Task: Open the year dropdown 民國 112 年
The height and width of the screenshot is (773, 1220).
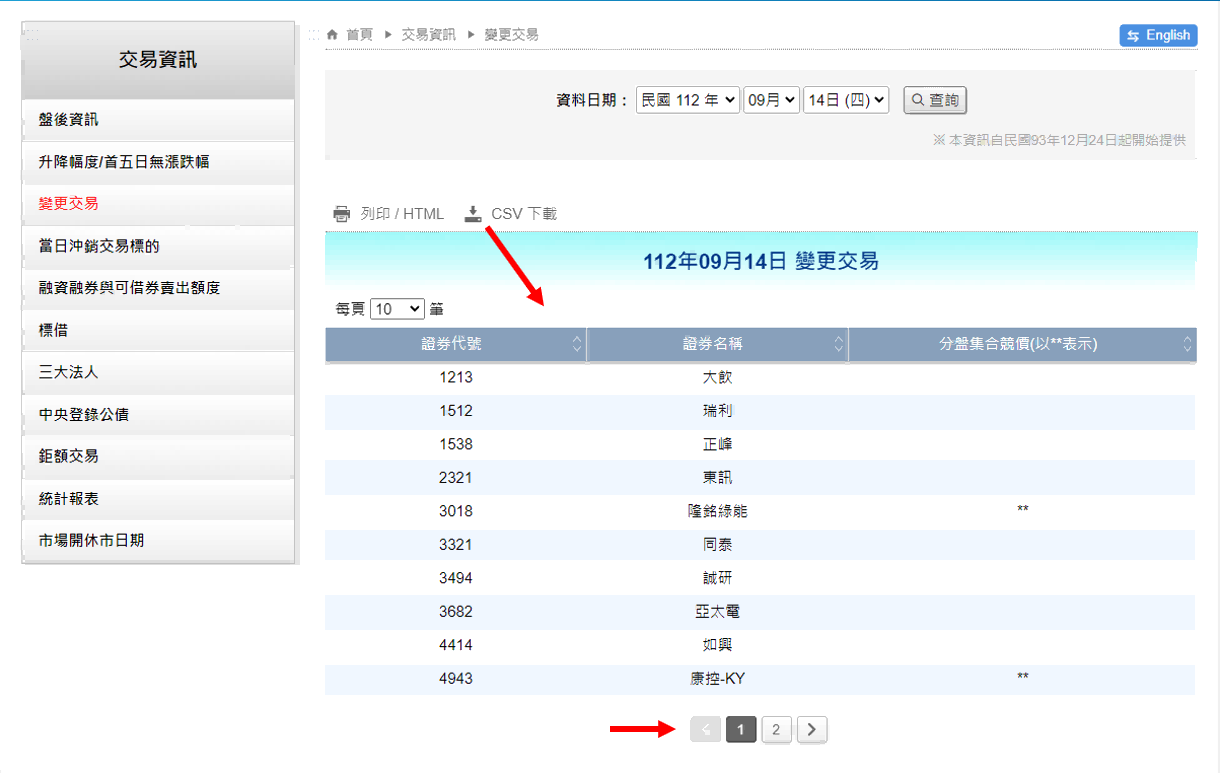Action: tap(688, 100)
